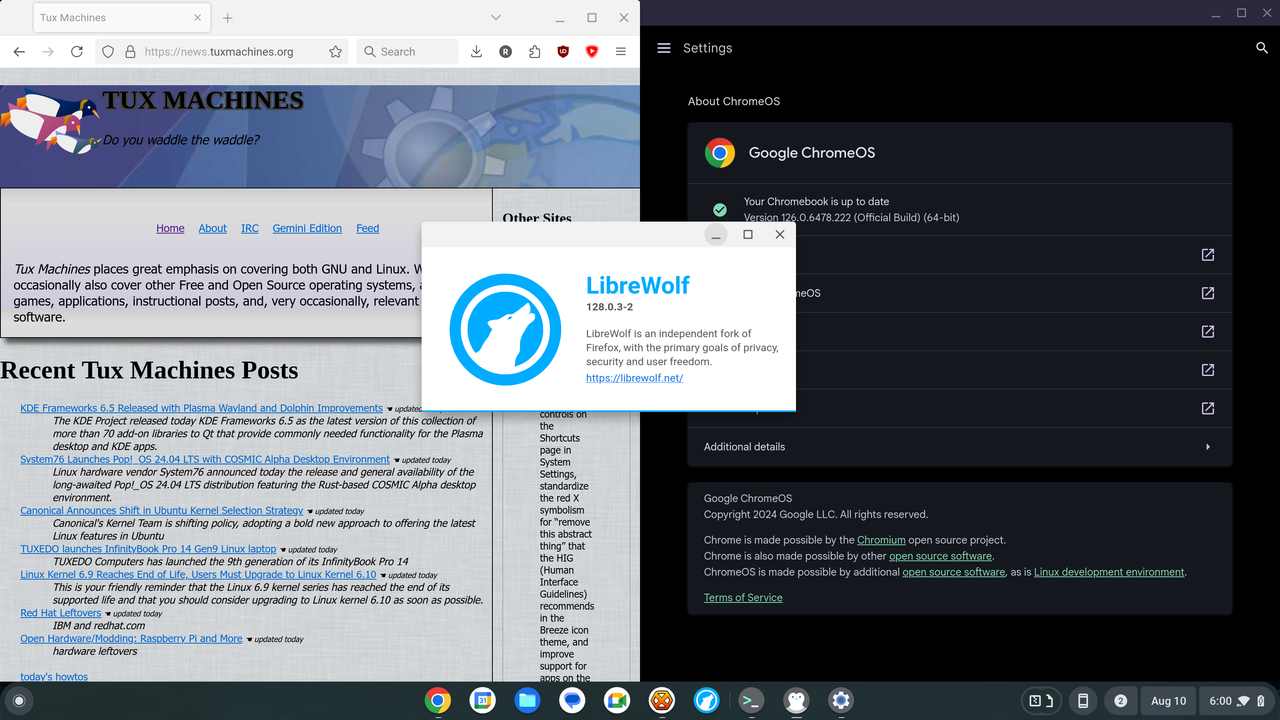
Task: Open the Linux development environment link
Action: click(x=1109, y=572)
